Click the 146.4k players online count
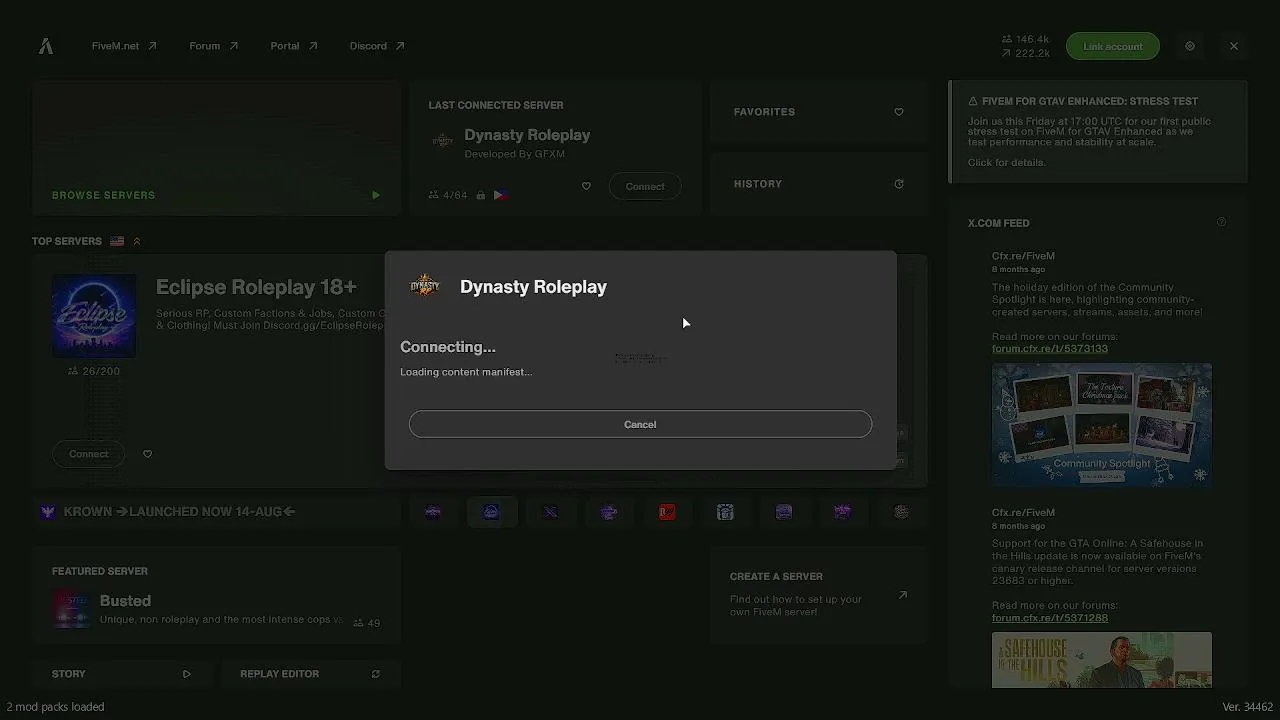 point(1026,40)
